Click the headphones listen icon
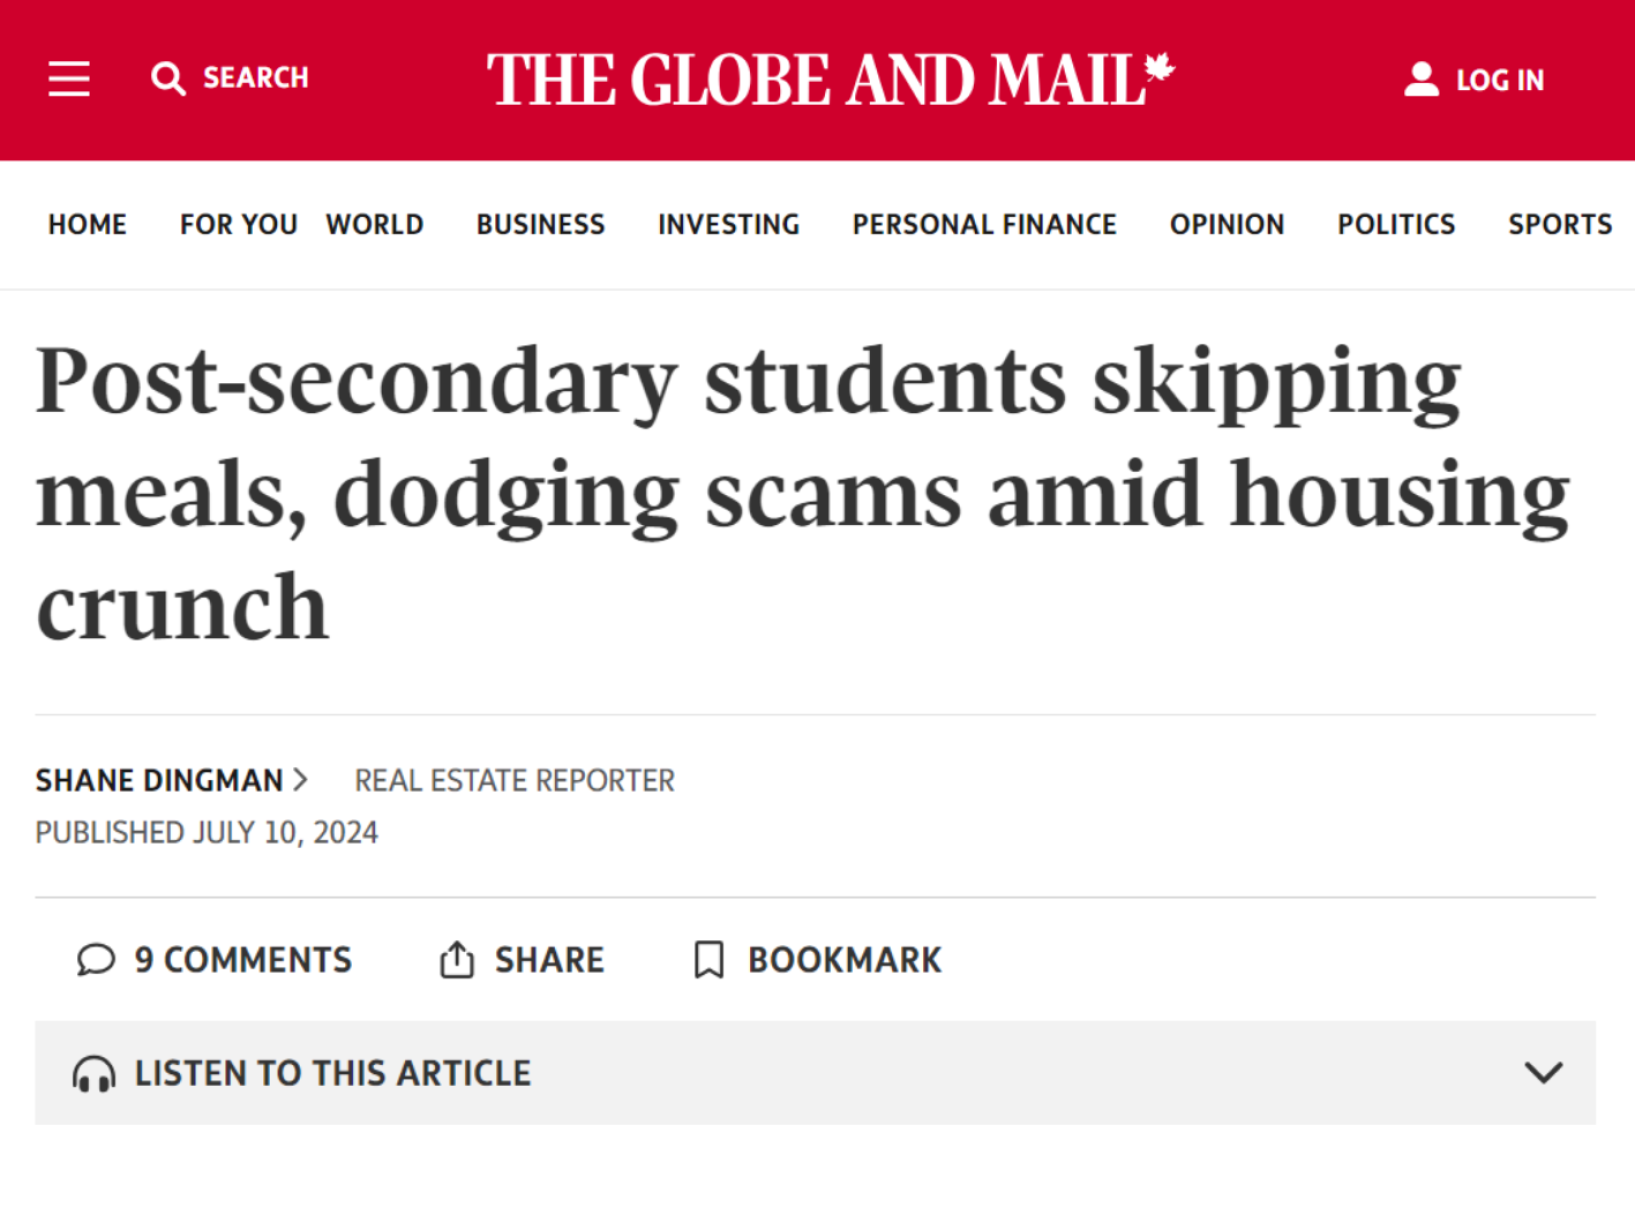The height and width of the screenshot is (1230, 1635). click(x=94, y=1074)
